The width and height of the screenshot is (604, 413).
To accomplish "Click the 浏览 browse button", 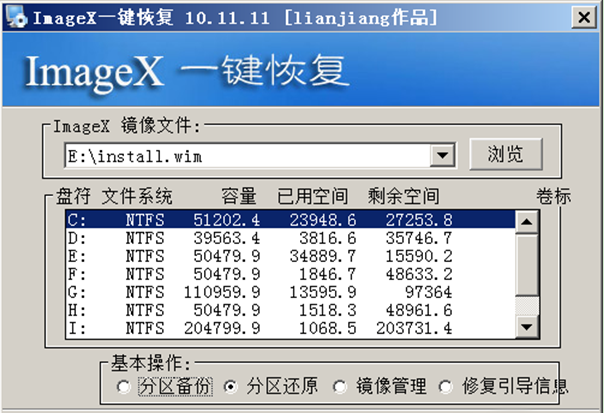I will [506, 154].
